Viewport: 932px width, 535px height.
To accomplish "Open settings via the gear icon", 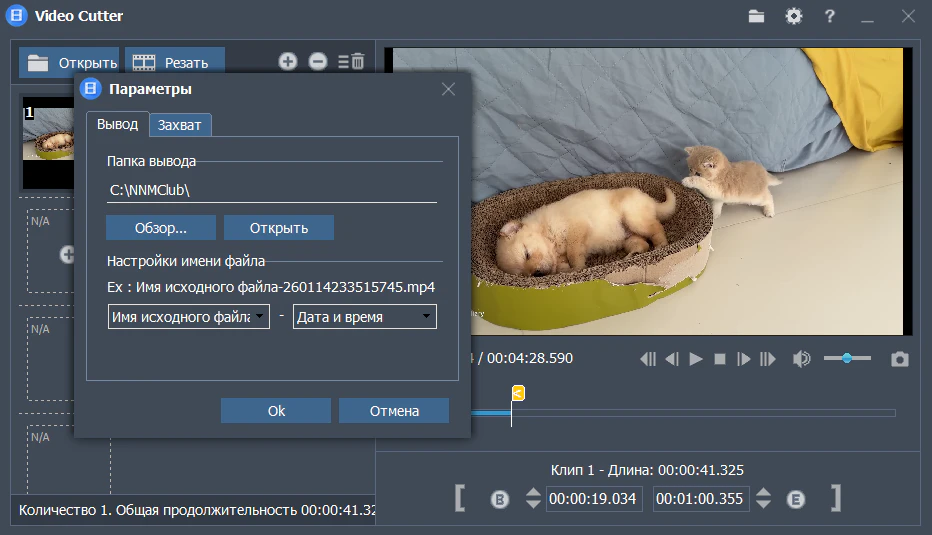I will click(x=793, y=16).
